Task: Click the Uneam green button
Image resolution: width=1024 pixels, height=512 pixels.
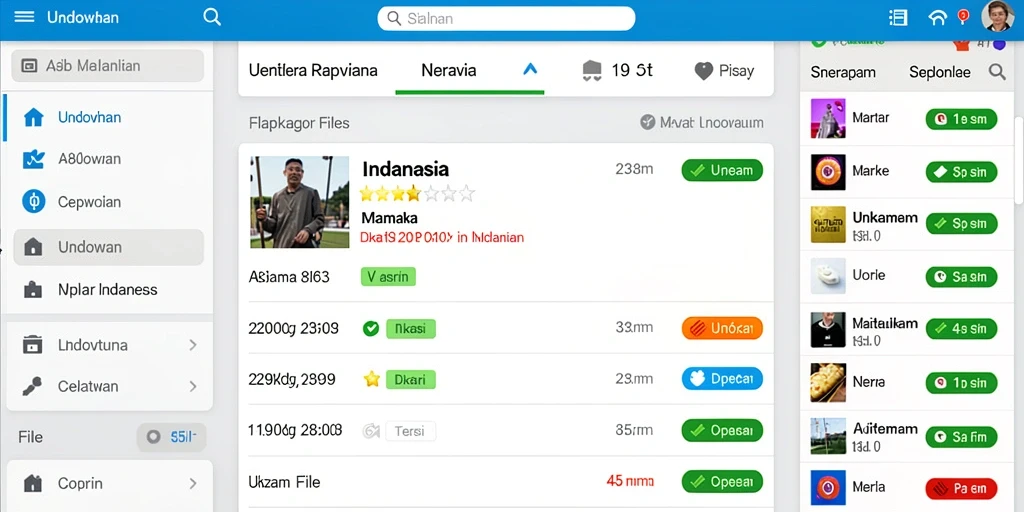Action: pyautogui.click(x=722, y=170)
